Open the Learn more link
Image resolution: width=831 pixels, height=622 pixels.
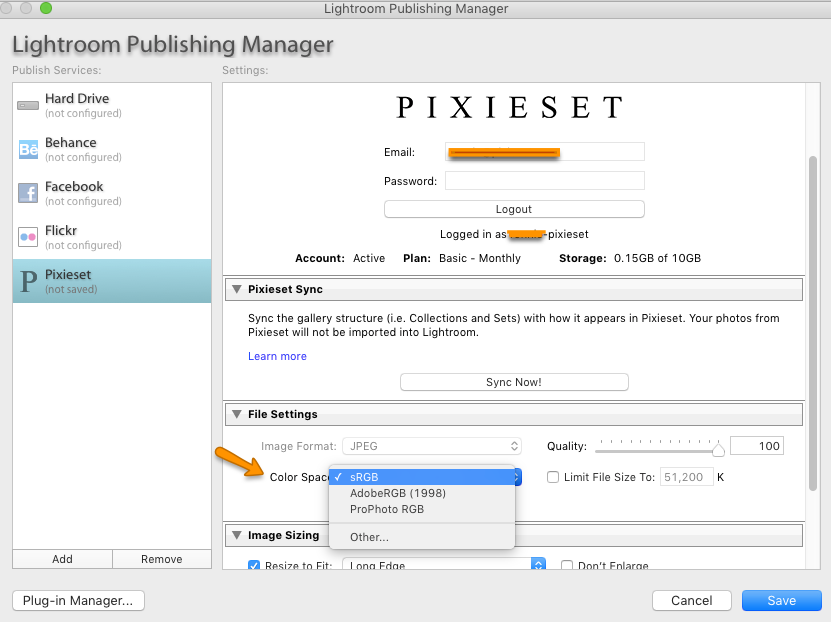[277, 357]
